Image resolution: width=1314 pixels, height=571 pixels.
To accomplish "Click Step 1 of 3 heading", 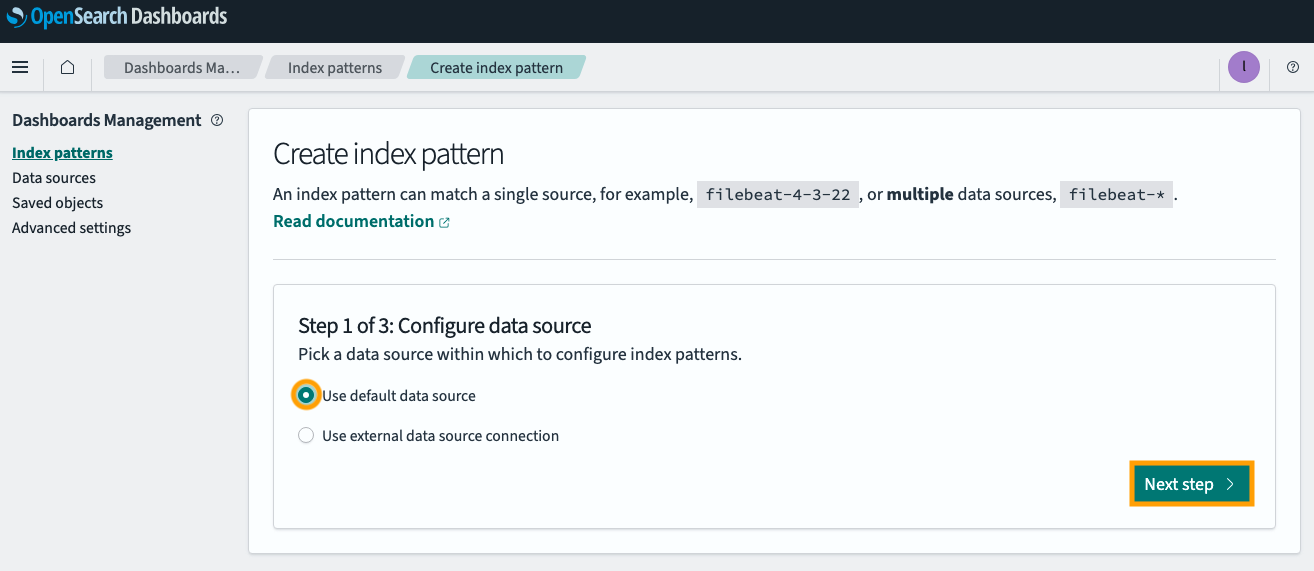I will (445, 325).
